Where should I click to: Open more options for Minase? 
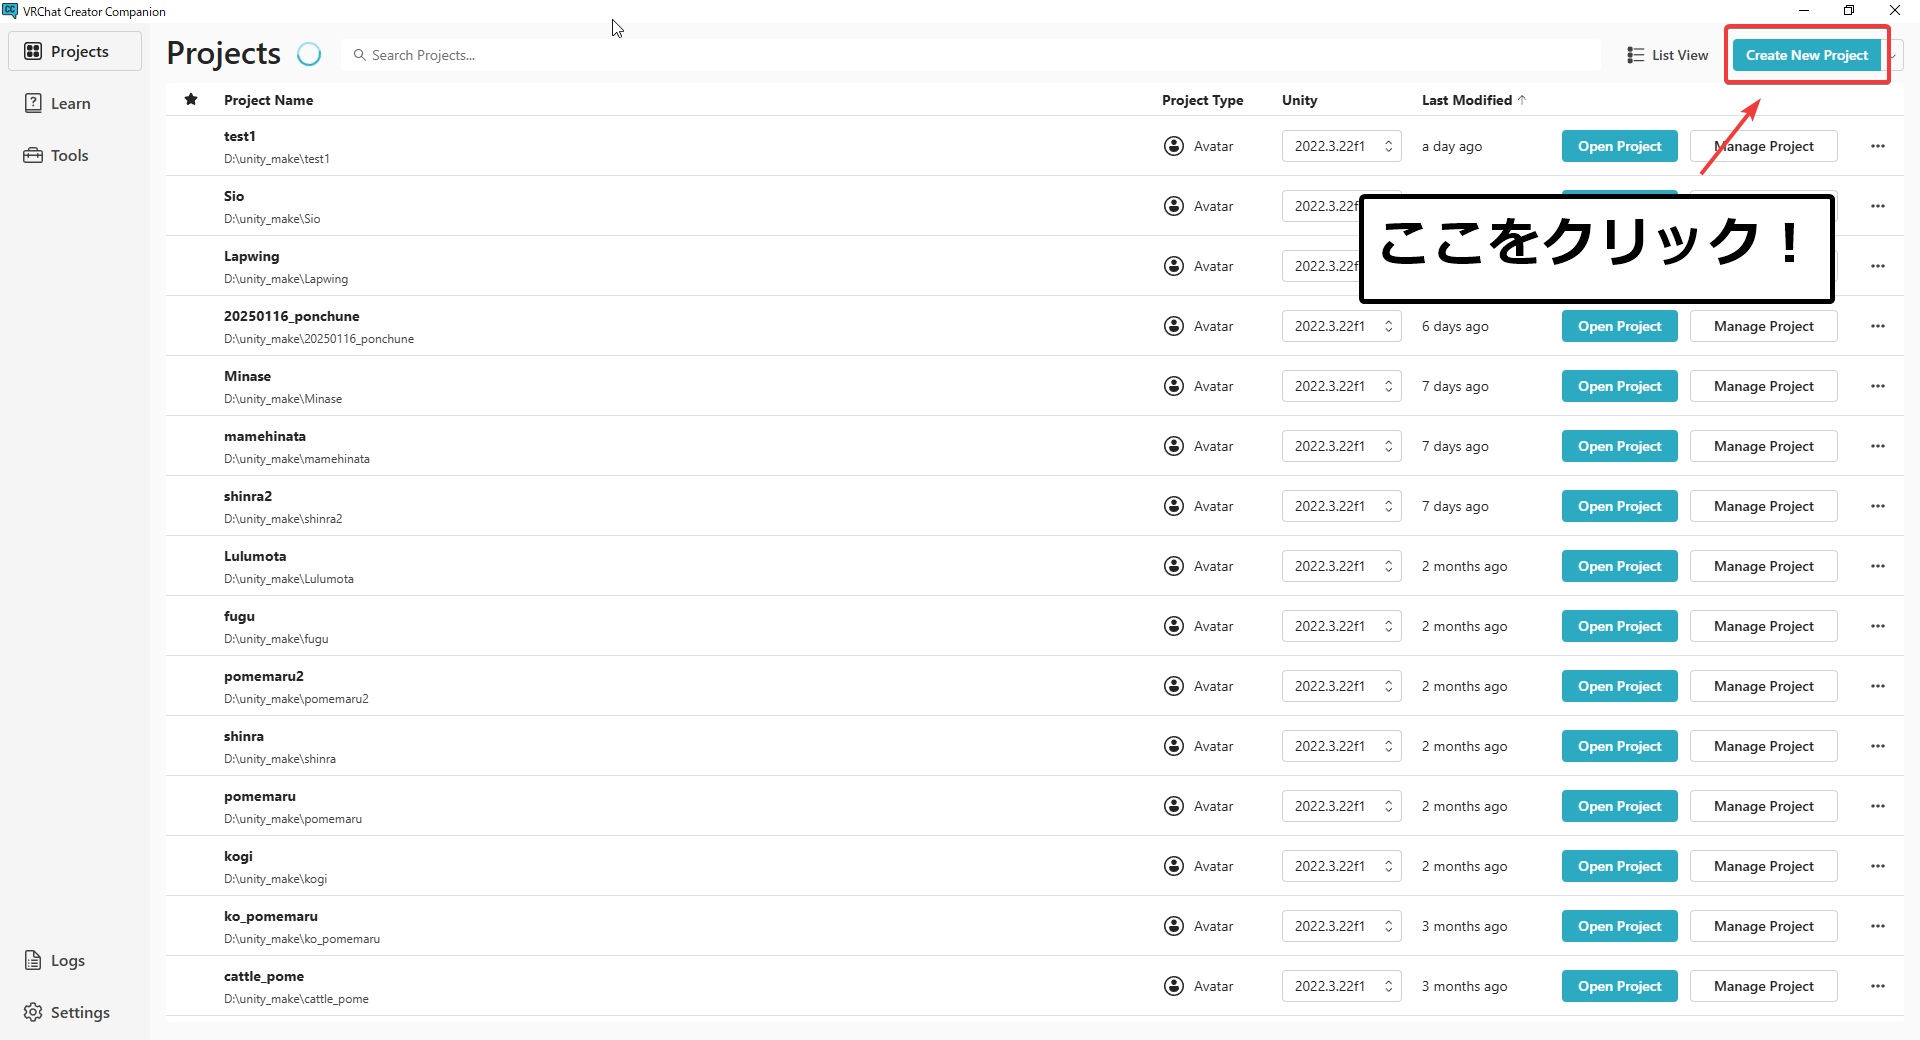1877,386
